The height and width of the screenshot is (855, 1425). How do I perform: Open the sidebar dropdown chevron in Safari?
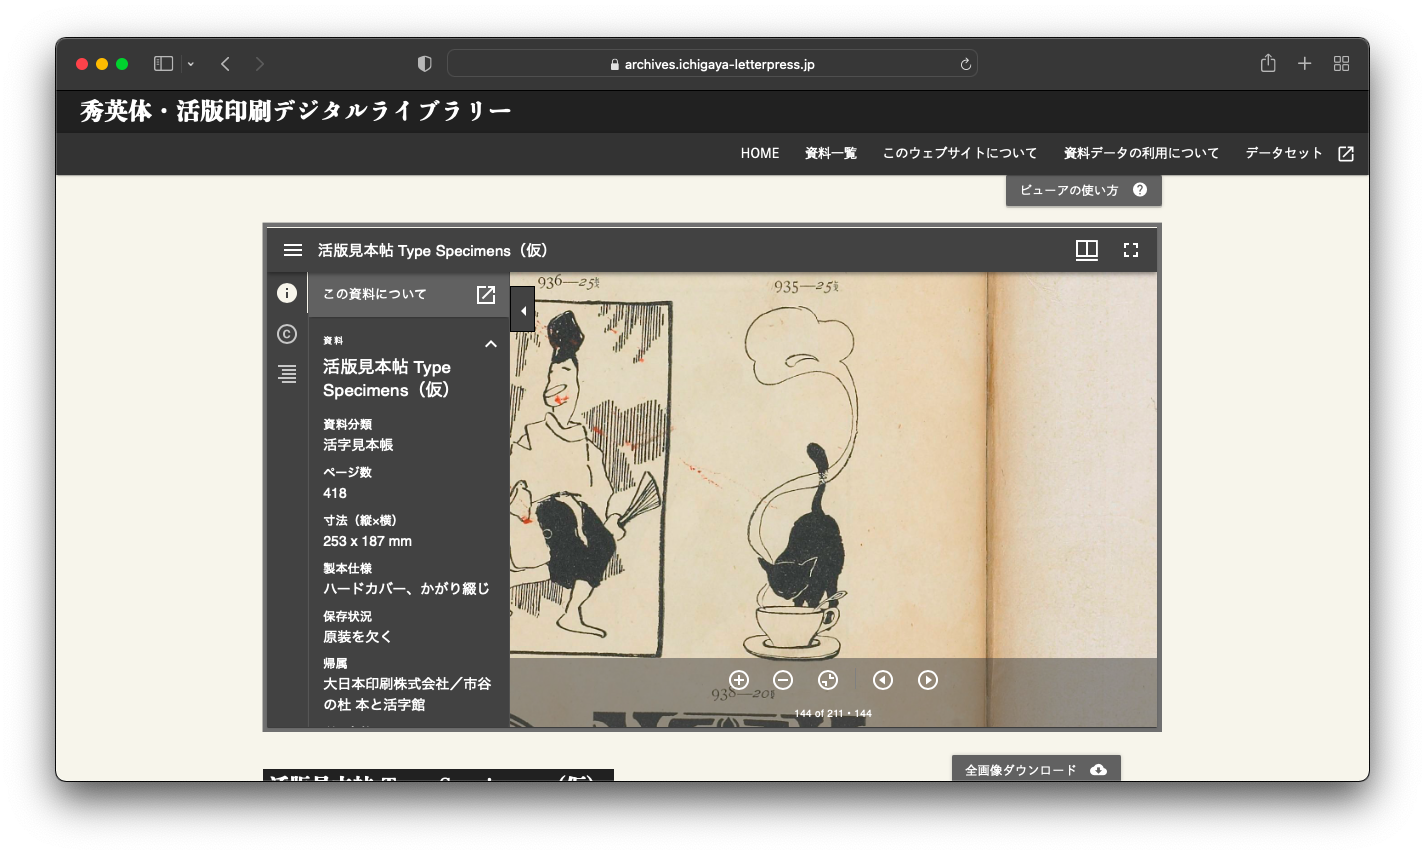point(190,64)
